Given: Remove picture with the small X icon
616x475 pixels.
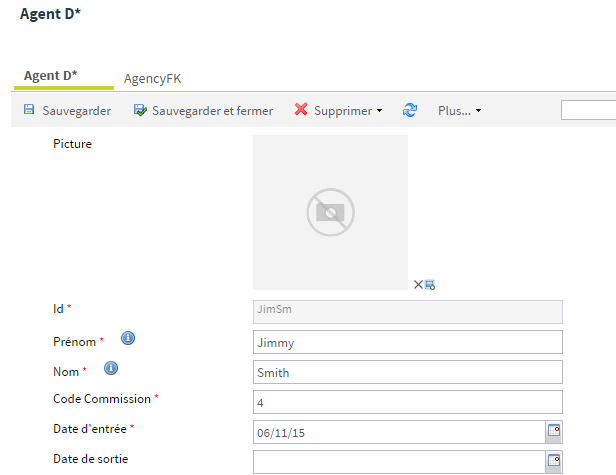Looking at the screenshot, I should 419,285.
